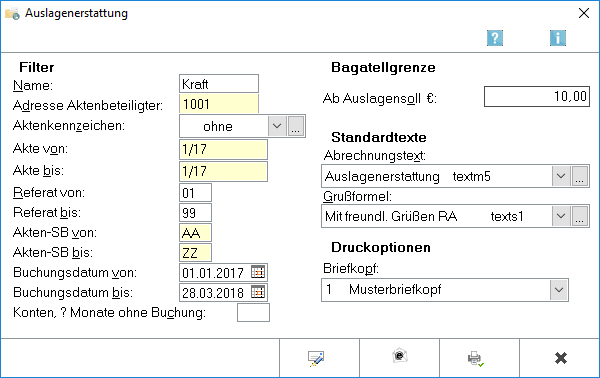Viewport: 600px width, 378px height.
Task: Click the ellipsis button beside Abrechnungstext
Action: pyautogui.click(x=580, y=176)
